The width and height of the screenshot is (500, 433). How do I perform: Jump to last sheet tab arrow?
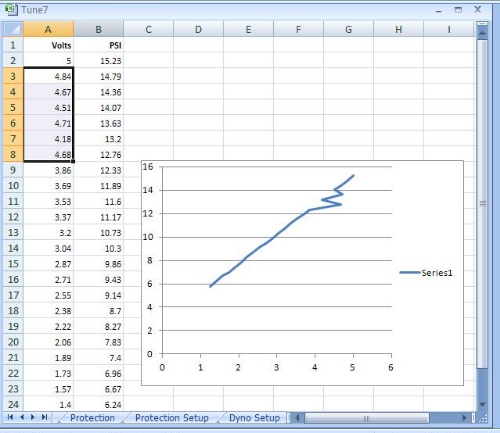pyautogui.click(x=44, y=417)
